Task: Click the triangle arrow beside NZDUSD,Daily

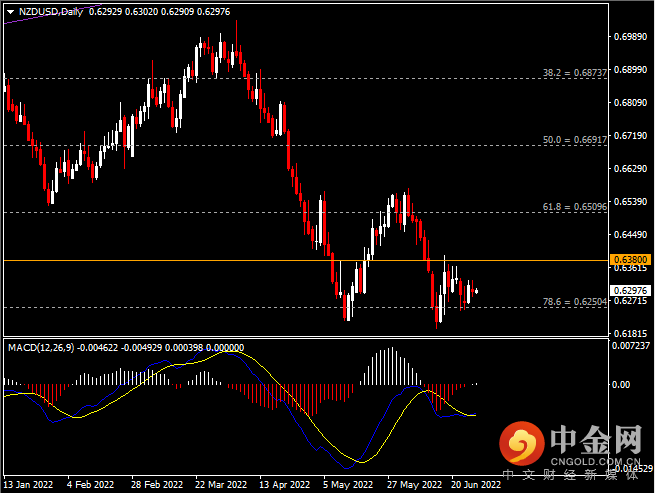Action: click(8, 12)
